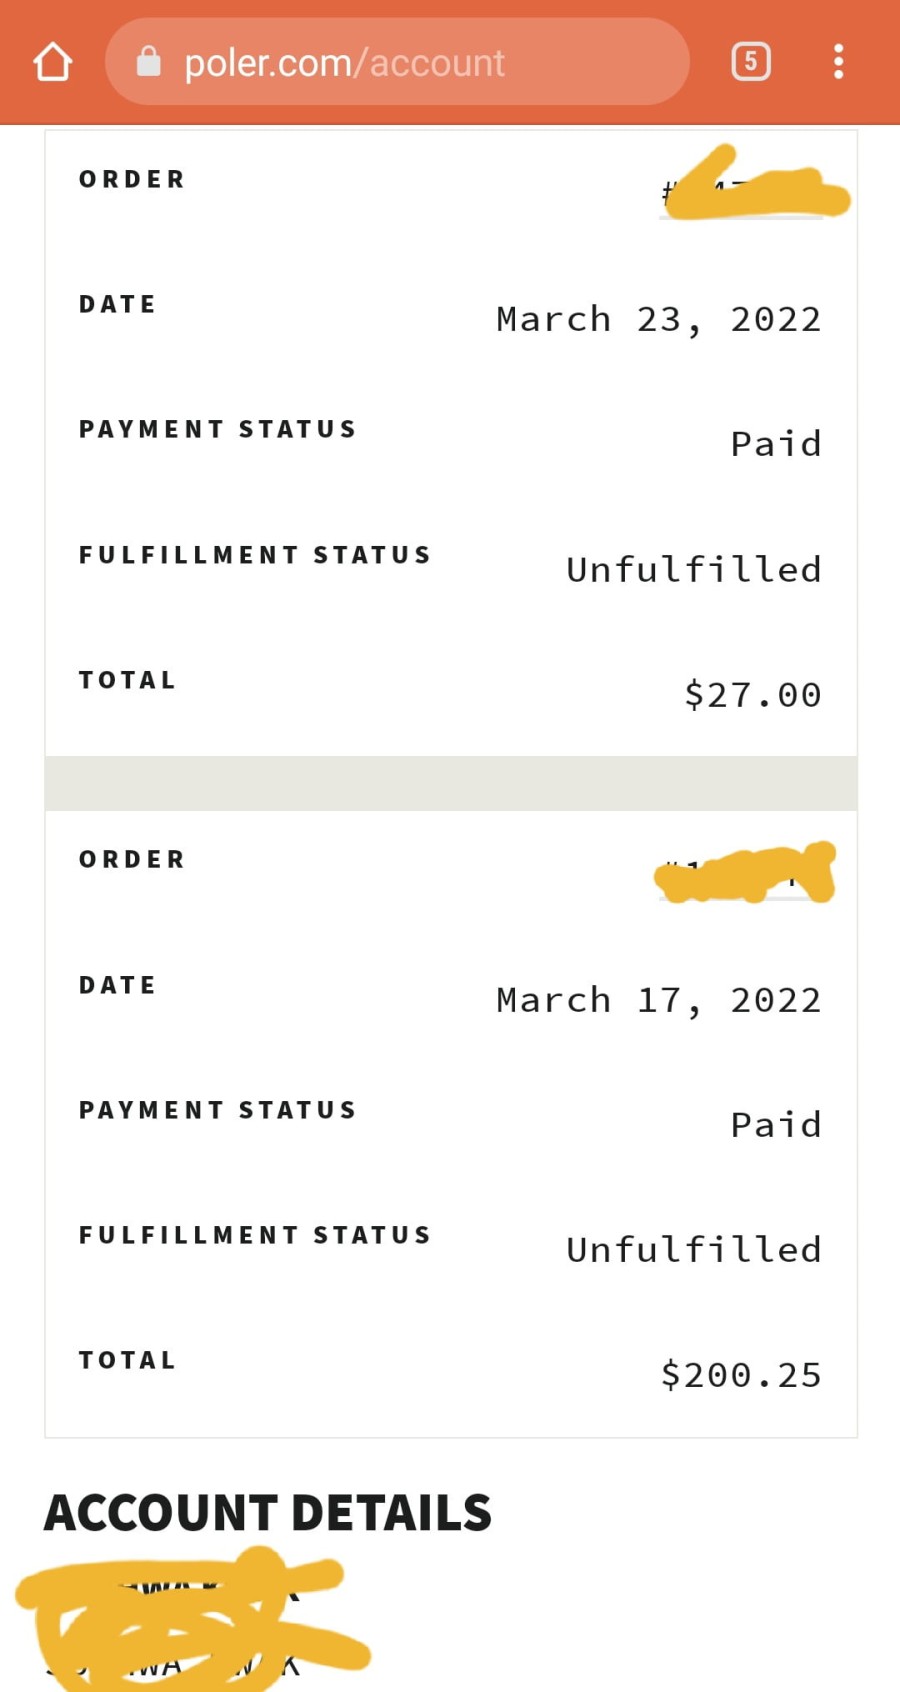Select the March 23, 2022 date text
Screen dimensions: 900x1692
point(658,320)
